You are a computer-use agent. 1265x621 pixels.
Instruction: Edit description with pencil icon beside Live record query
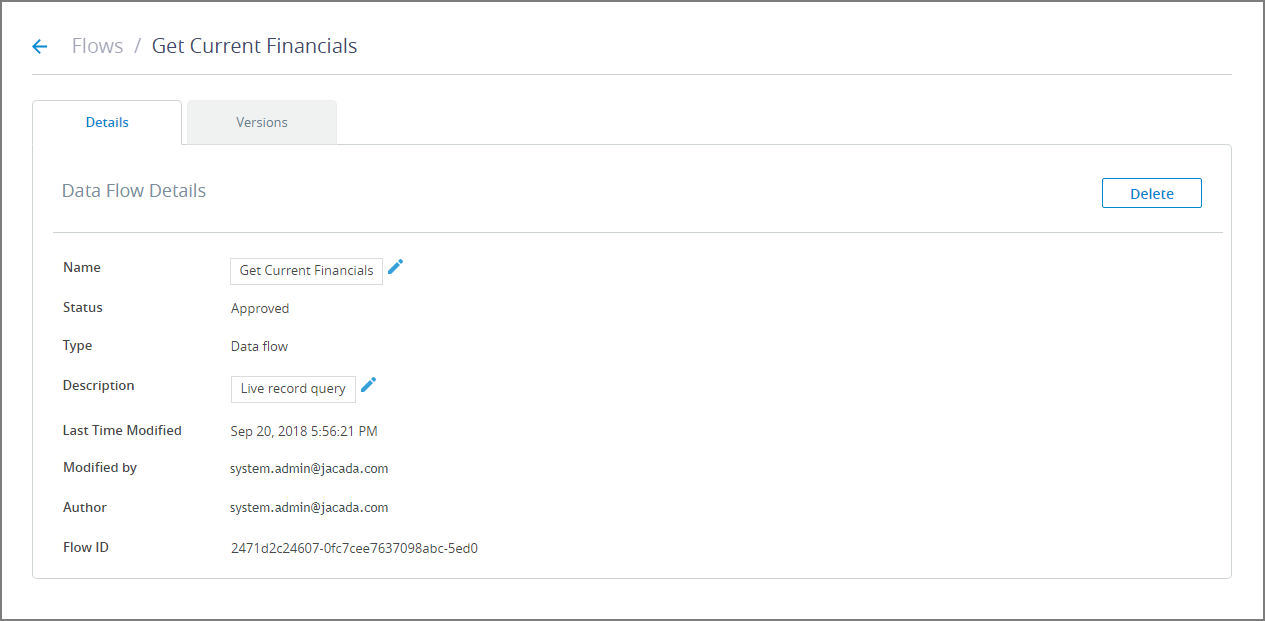coord(369,385)
